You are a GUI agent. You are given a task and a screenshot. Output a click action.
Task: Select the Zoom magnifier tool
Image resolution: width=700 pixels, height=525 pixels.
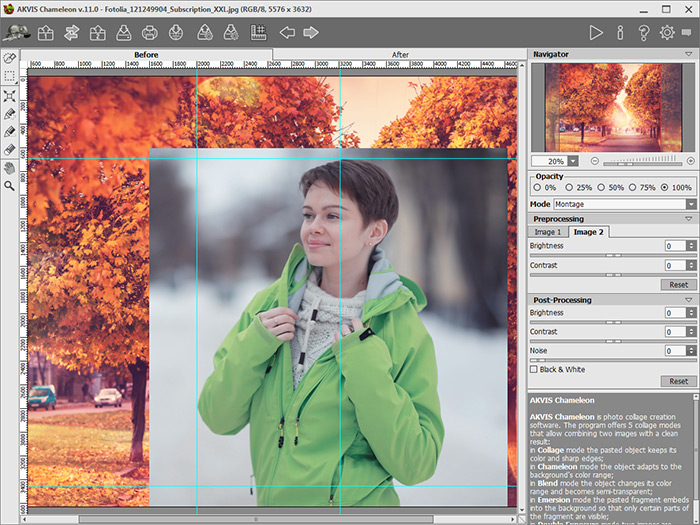(x=9, y=186)
